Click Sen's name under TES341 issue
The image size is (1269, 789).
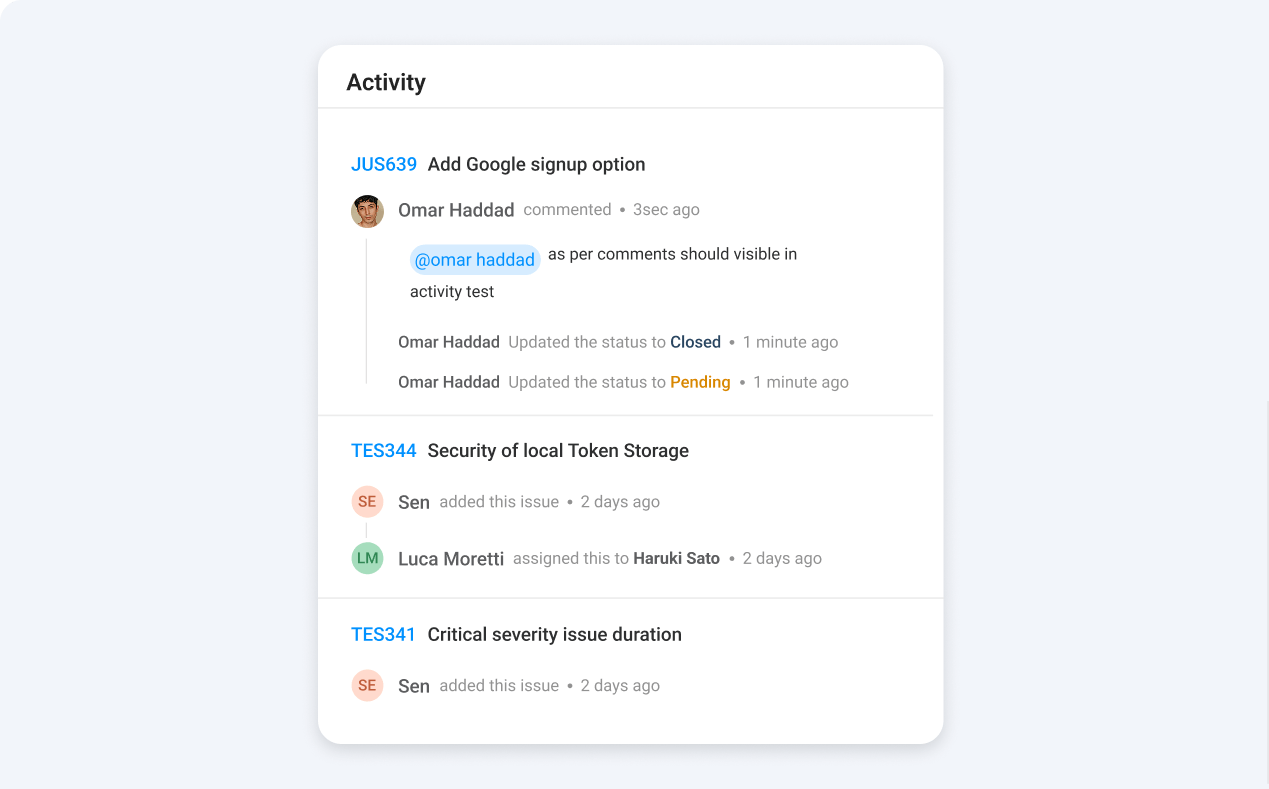coord(414,686)
